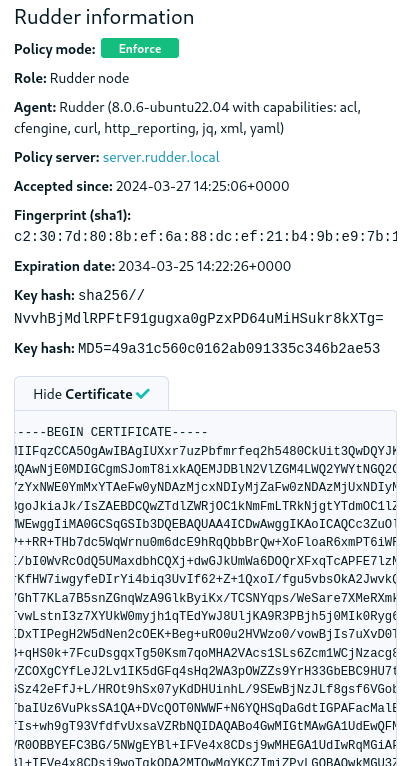Click the Policy server label
Image resolution: width=420 pixels, height=766 pixels.
click(x=57, y=157)
